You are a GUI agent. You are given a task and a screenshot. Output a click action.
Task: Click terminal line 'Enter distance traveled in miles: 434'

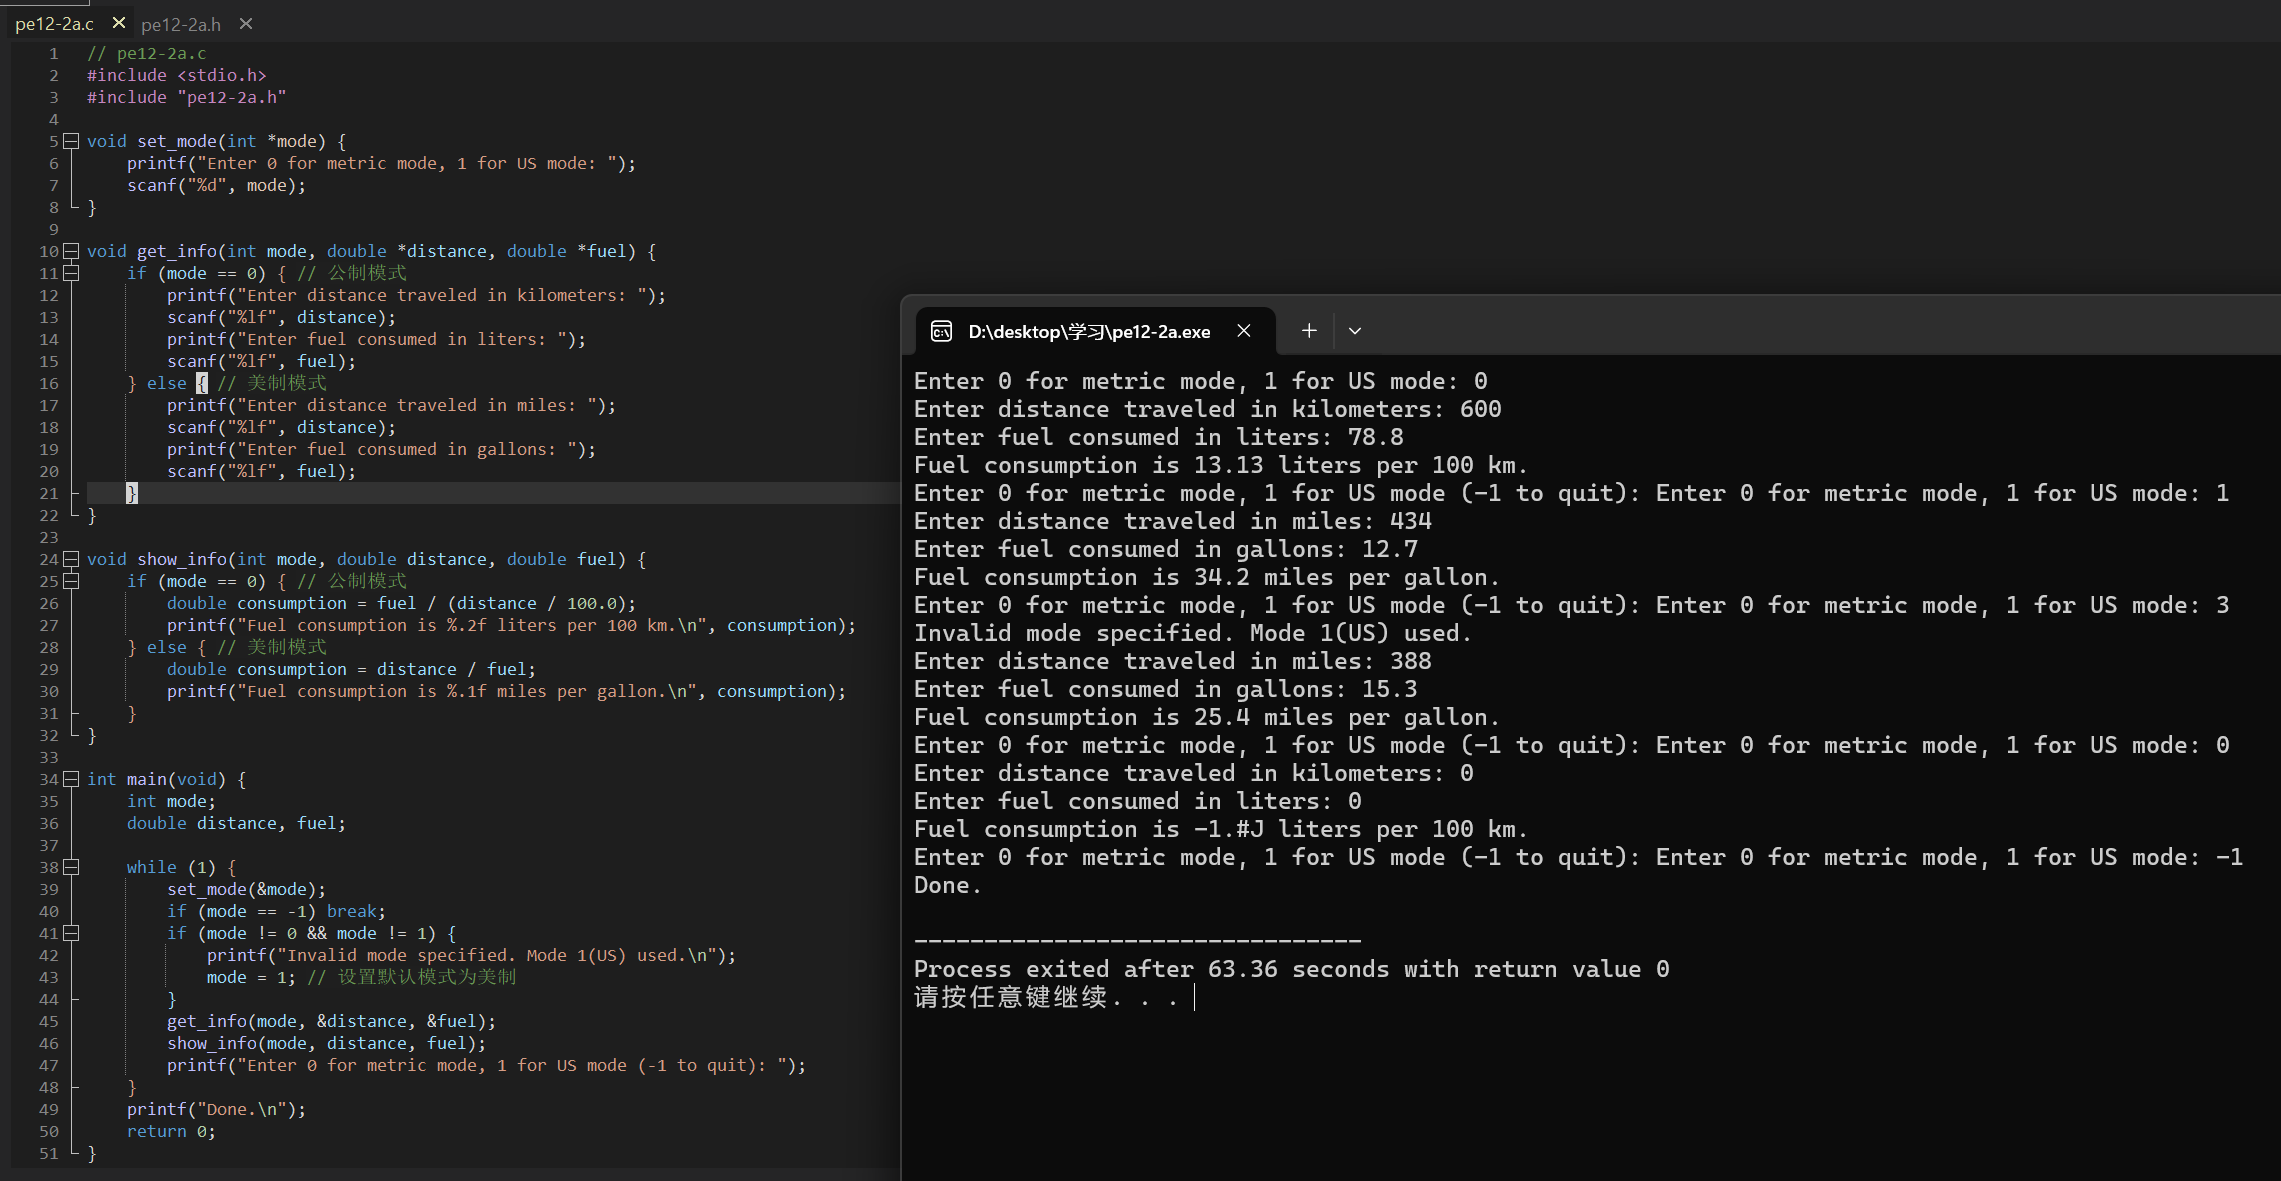point(1173,521)
